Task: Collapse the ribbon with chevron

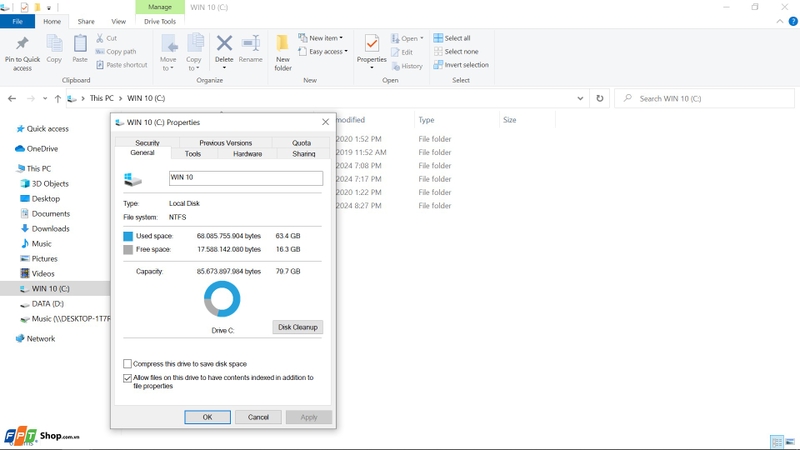Action: (x=780, y=21)
